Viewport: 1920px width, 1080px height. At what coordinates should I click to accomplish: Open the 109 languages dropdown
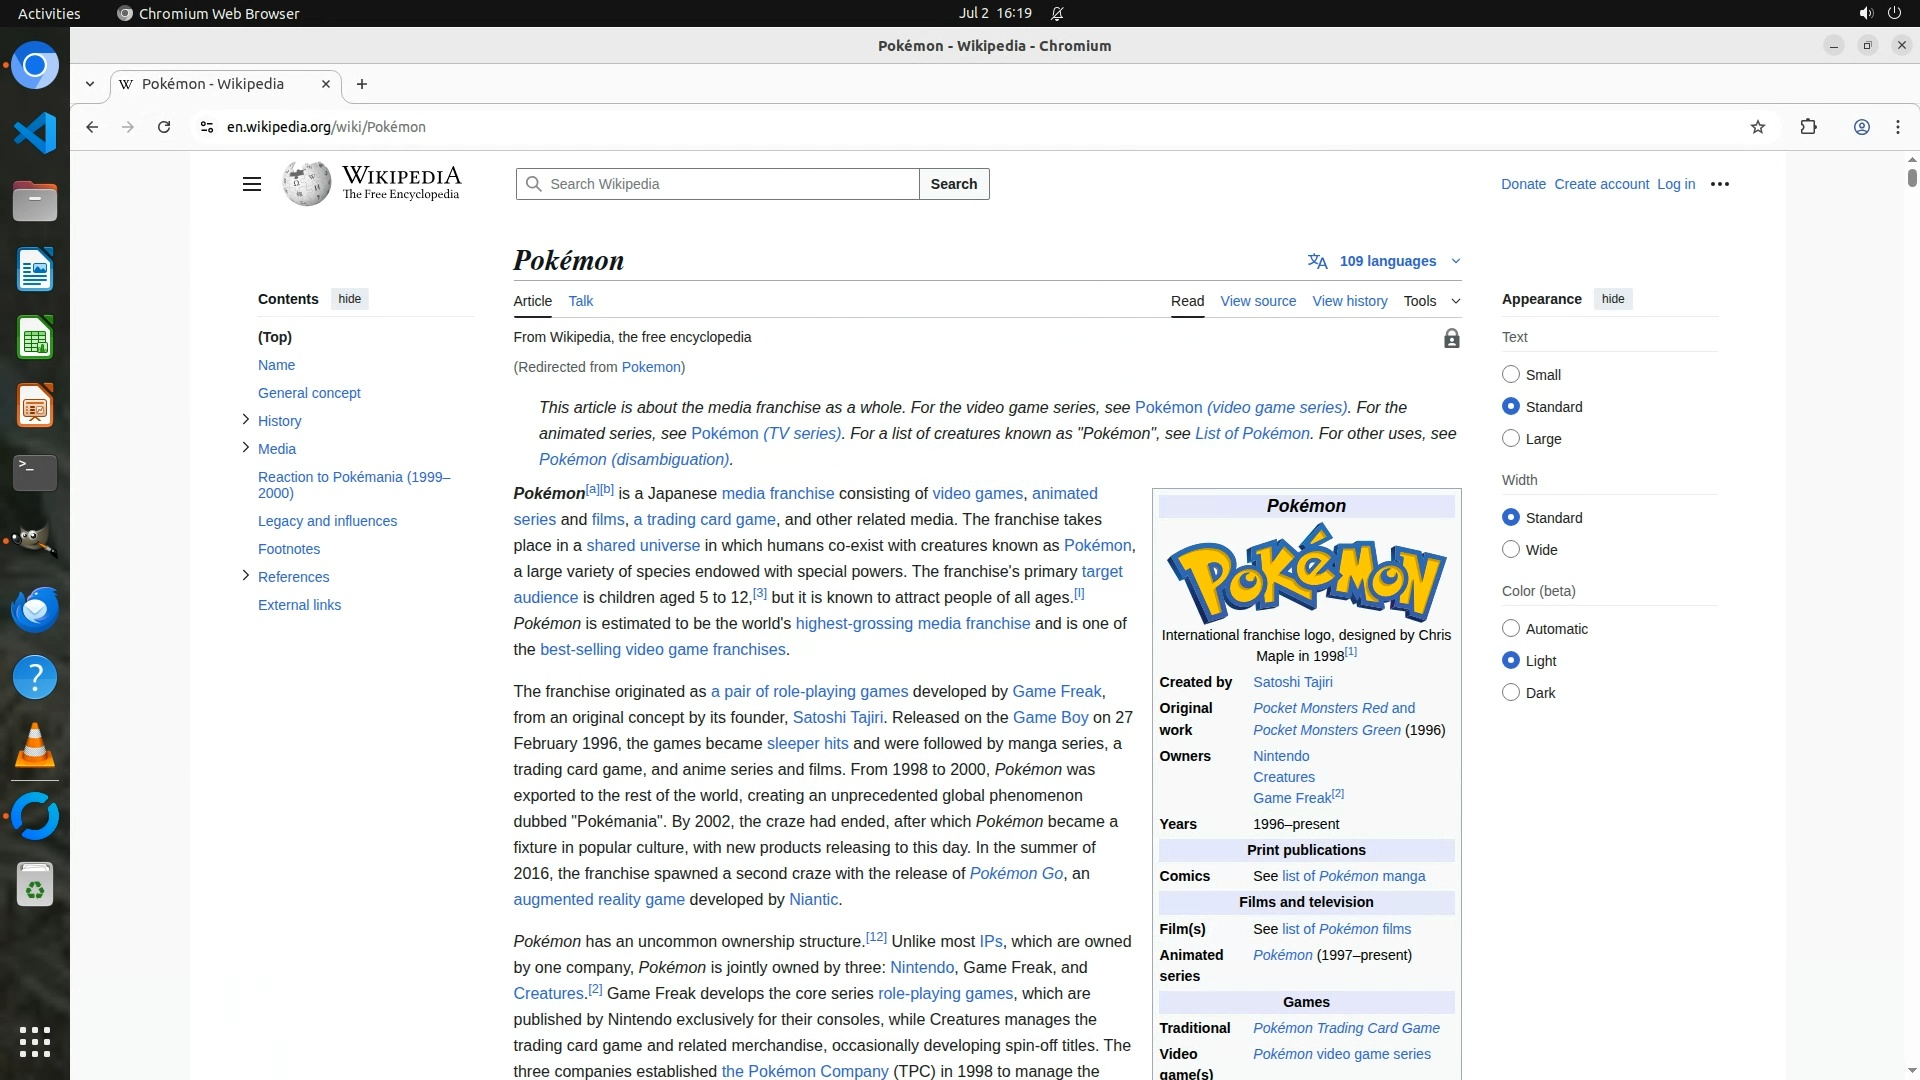coord(1387,261)
